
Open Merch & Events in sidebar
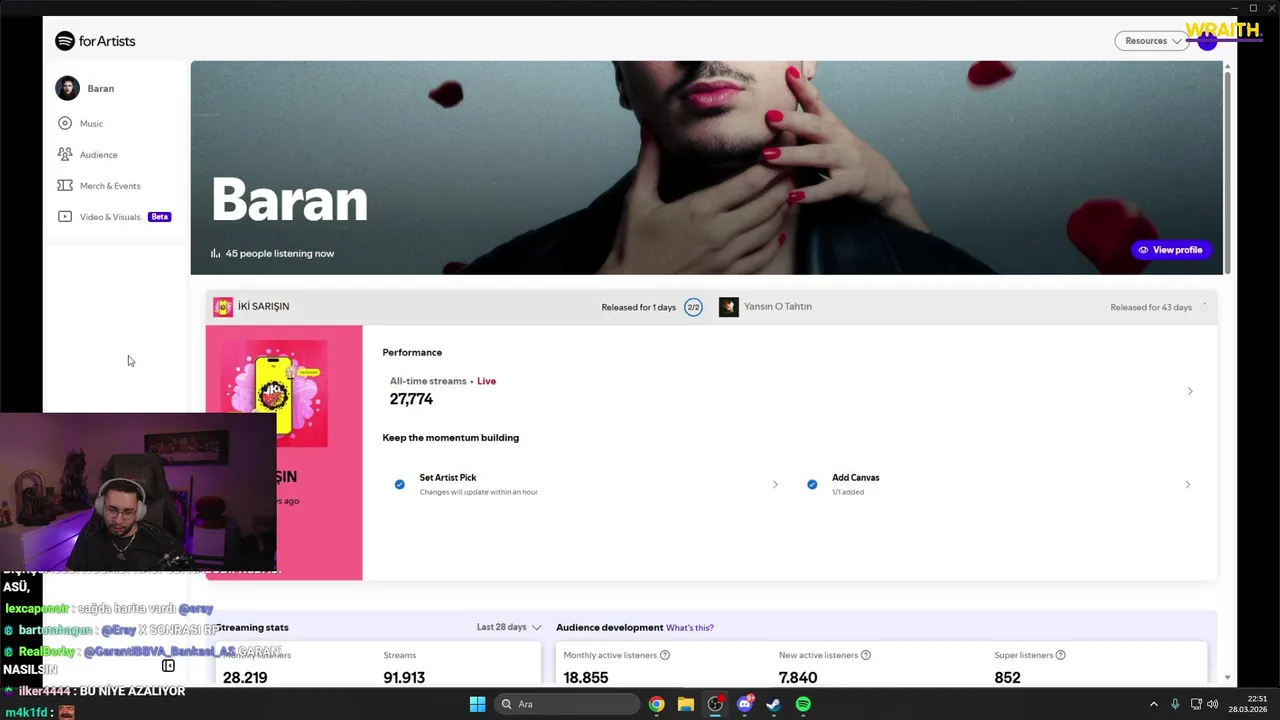pyautogui.click(x=110, y=185)
